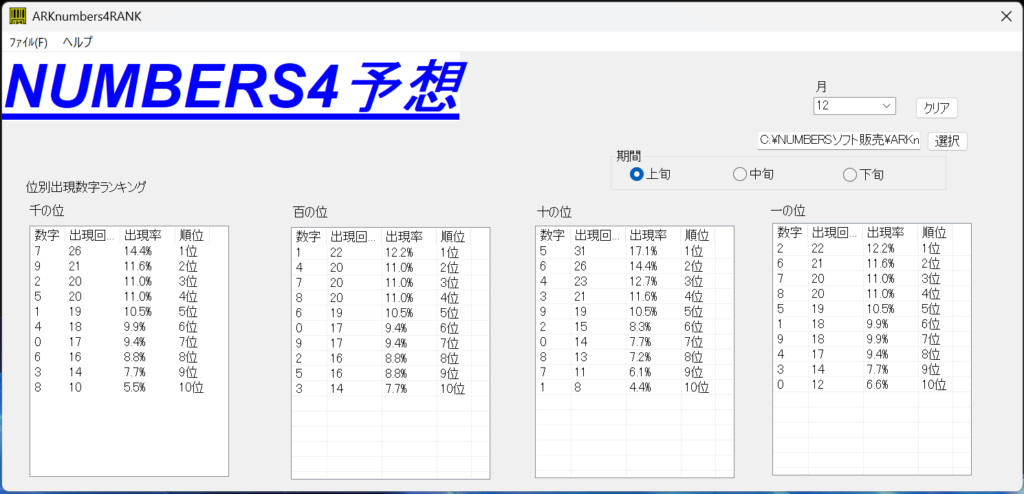Select the 上旬 radio button

click(636, 174)
